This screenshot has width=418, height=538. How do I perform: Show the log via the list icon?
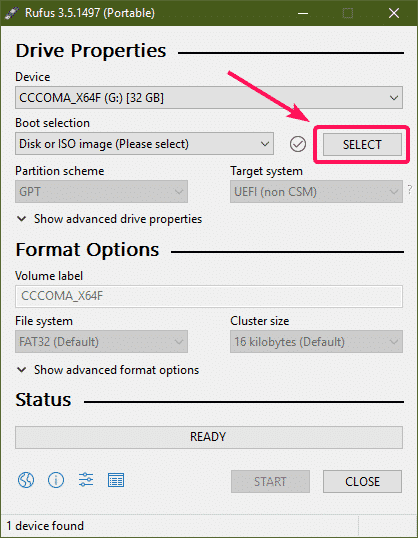[116, 480]
